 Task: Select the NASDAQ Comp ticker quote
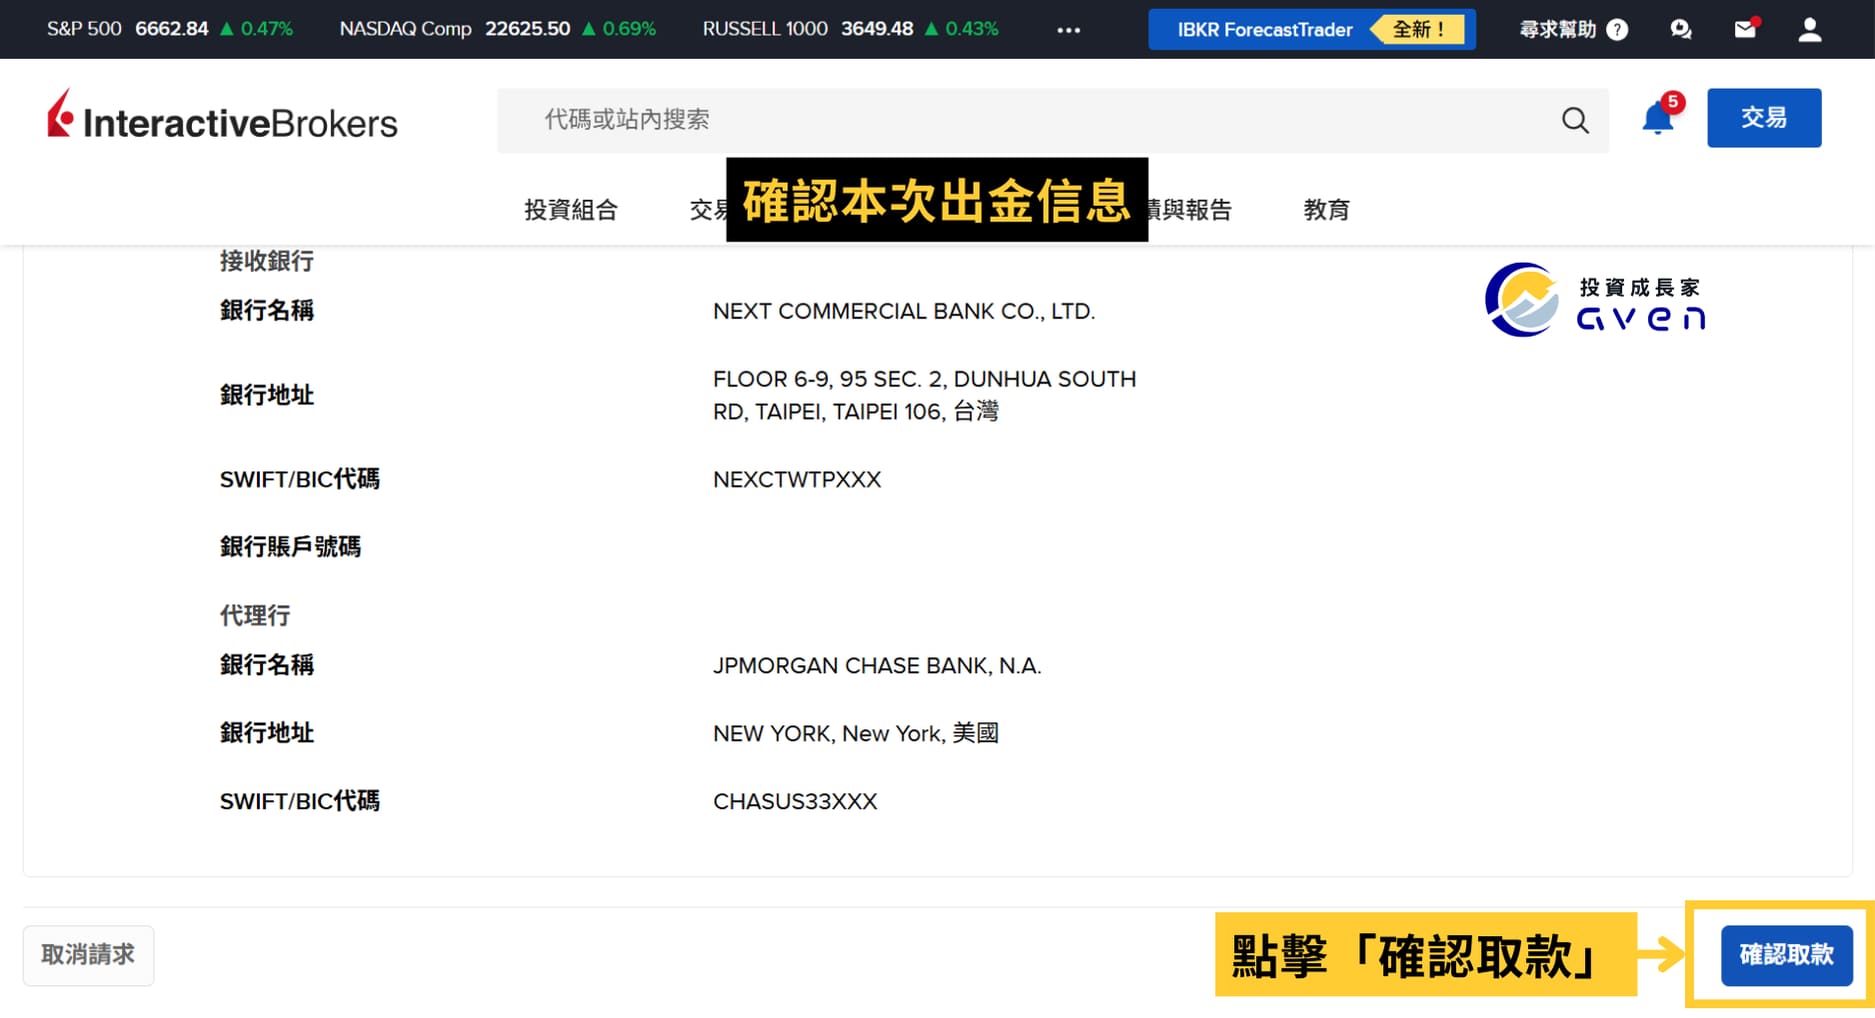pos(497,29)
